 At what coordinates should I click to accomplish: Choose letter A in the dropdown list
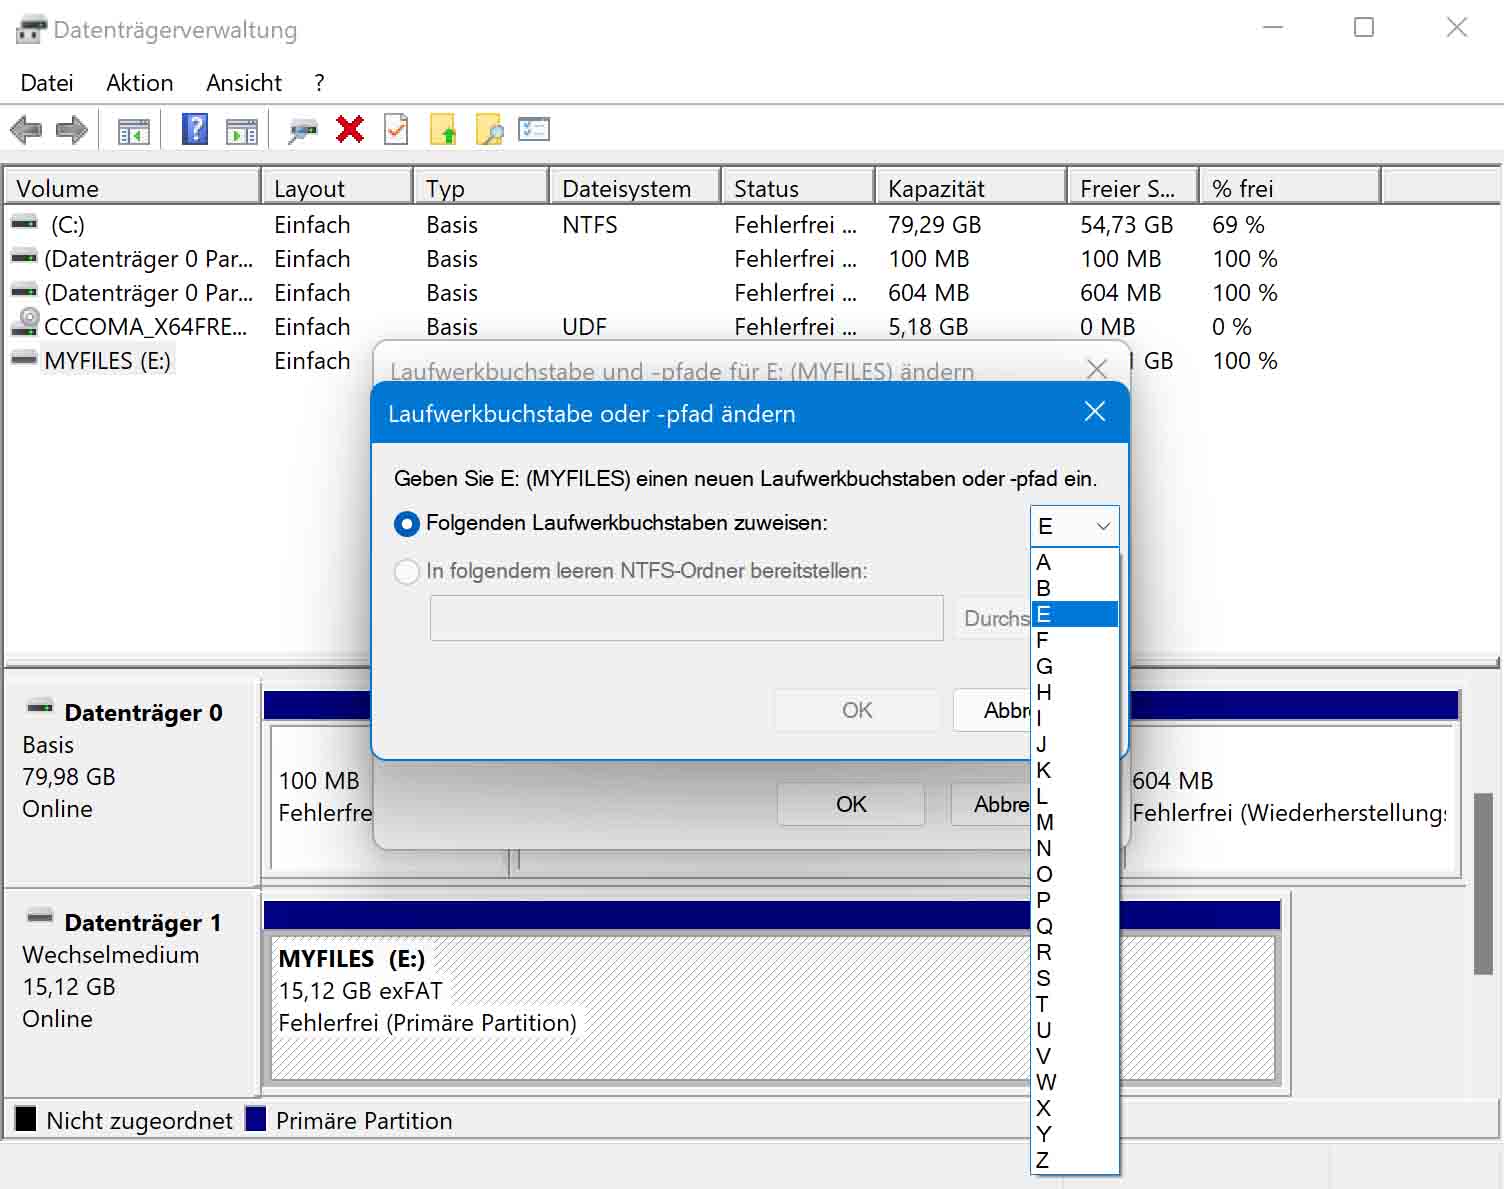[x=1074, y=562]
